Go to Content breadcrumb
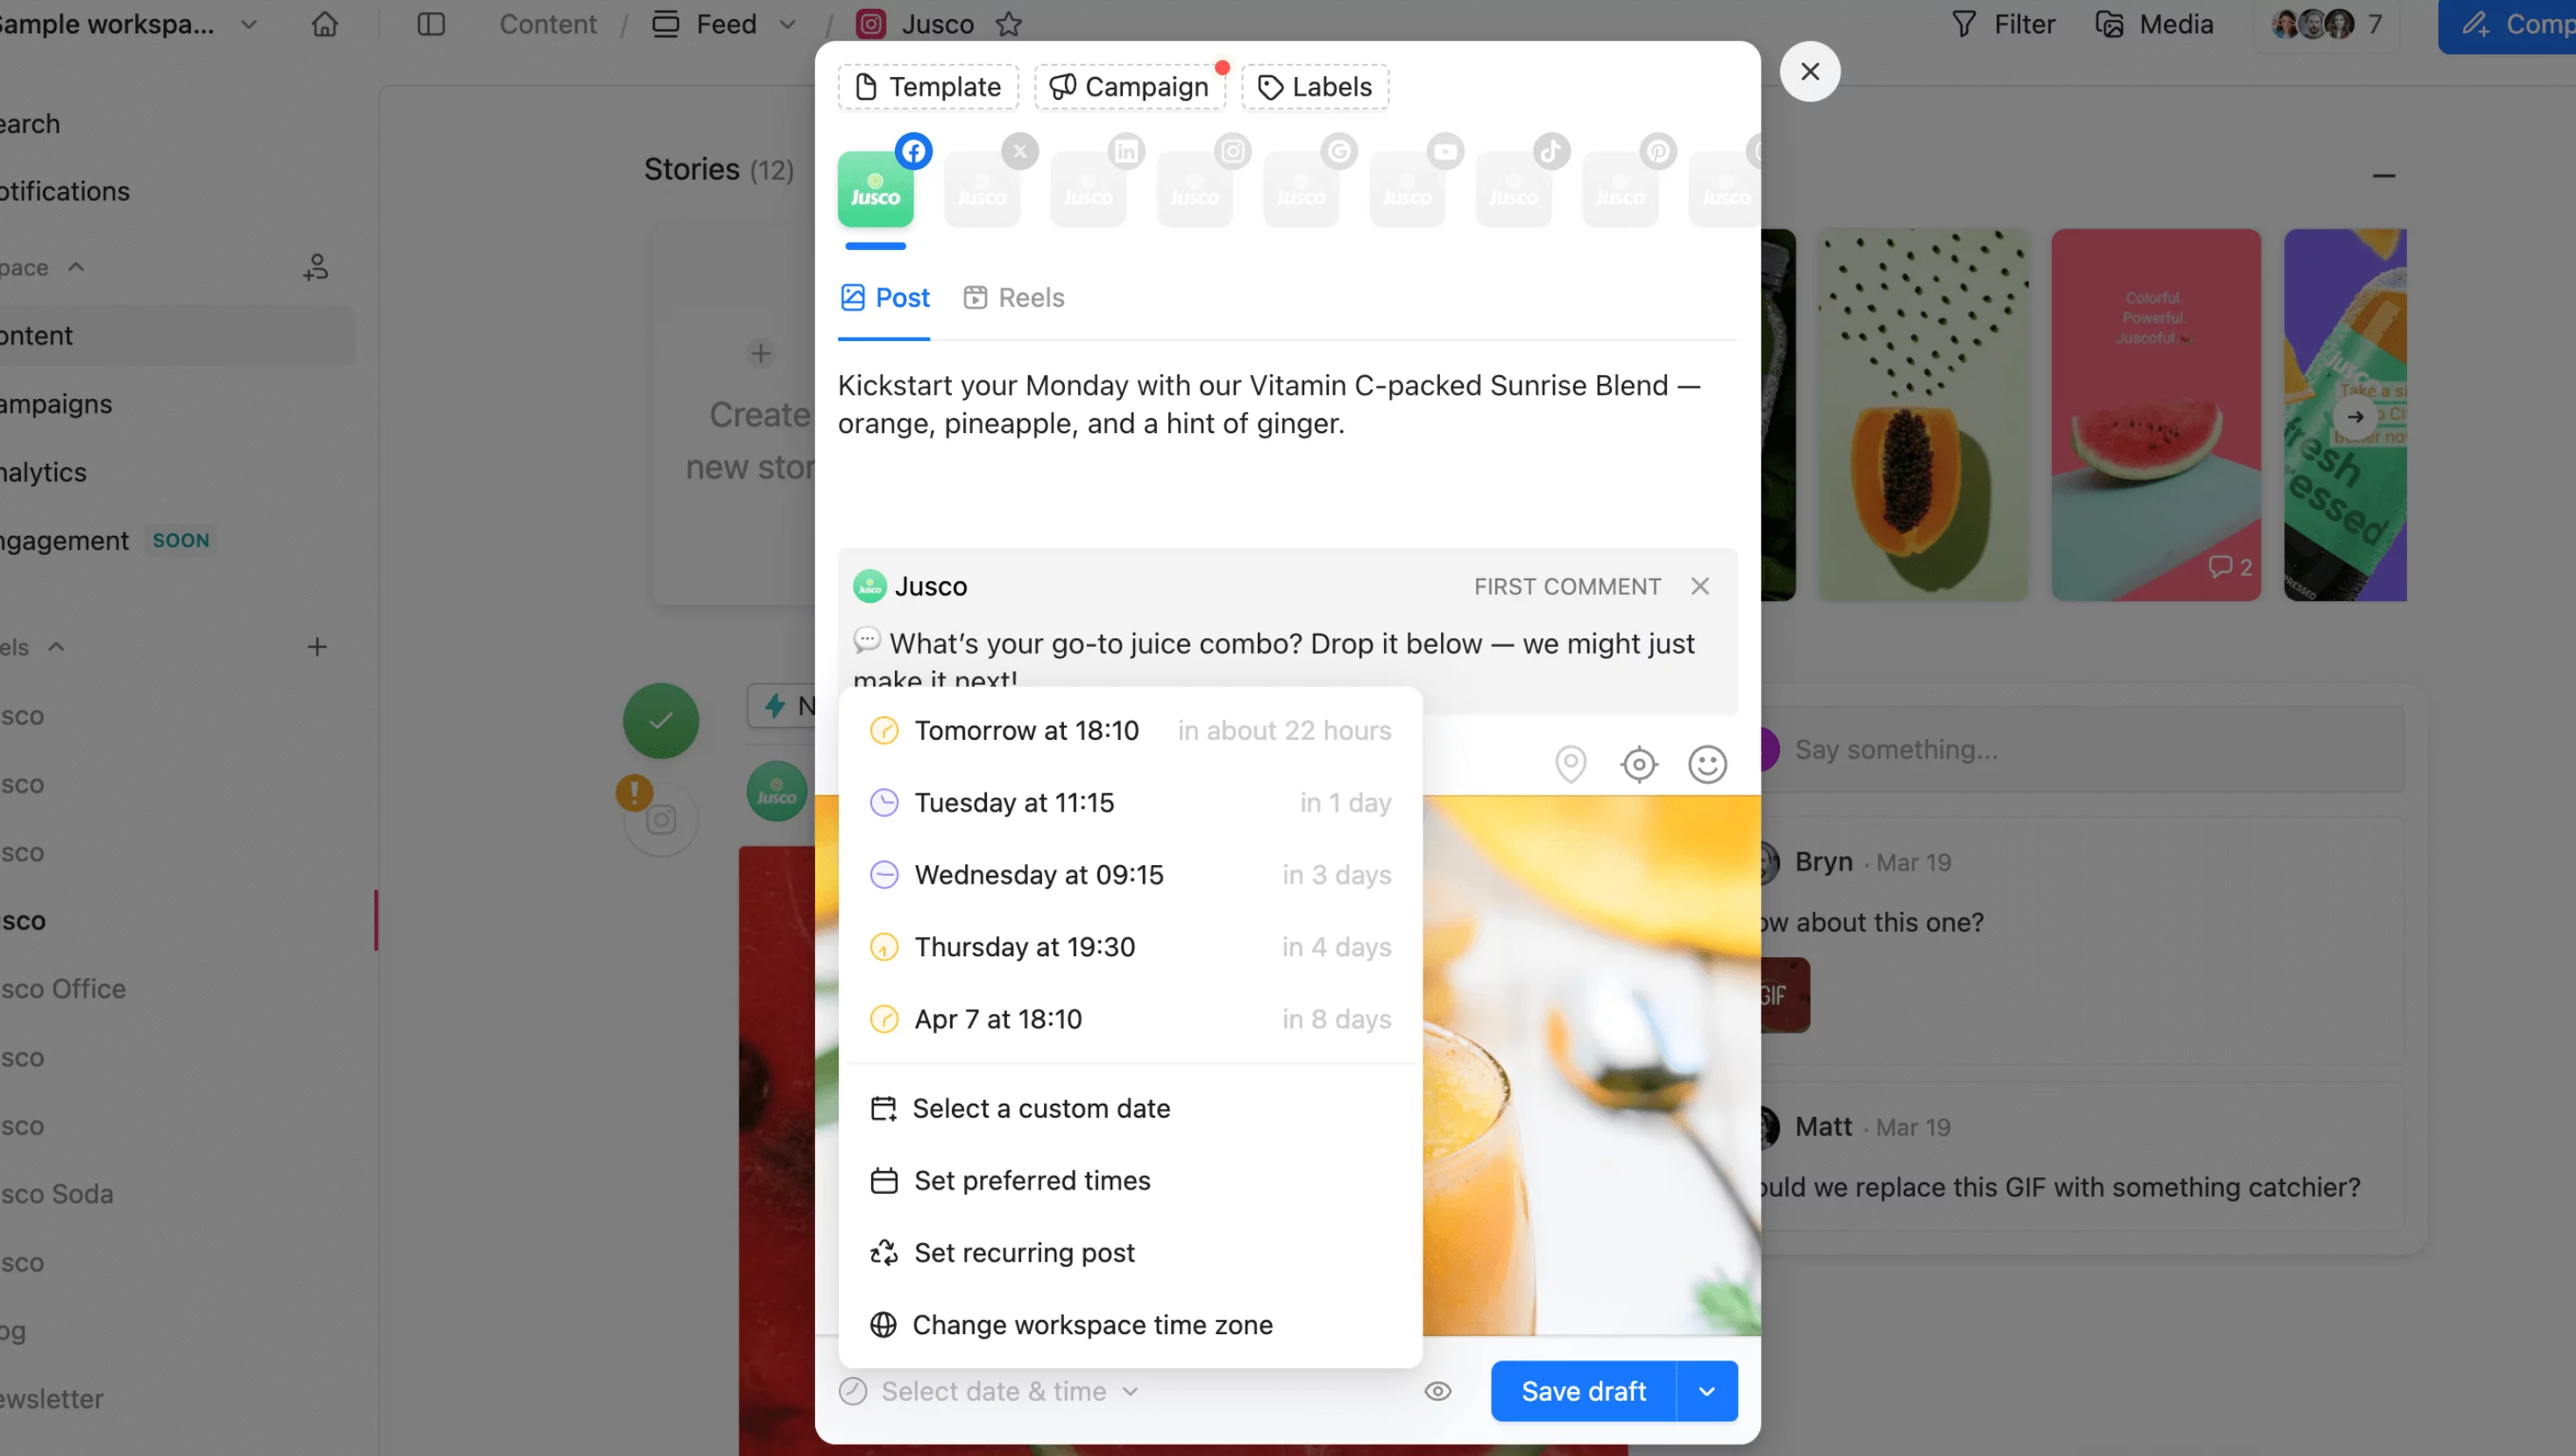This screenshot has width=2576, height=1456. 547,24
